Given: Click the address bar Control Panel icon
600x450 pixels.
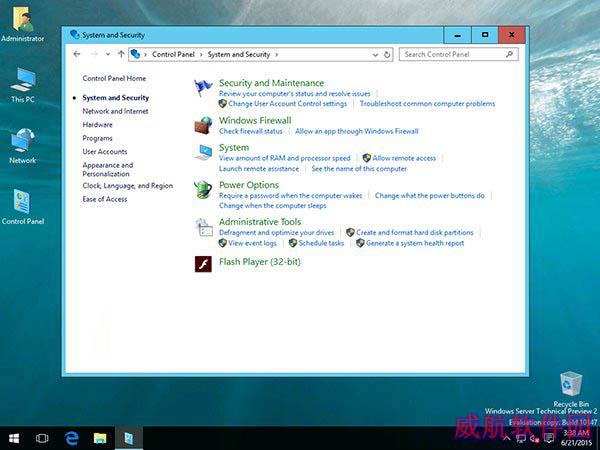Looking at the screenshot, I should coord(135,54).
